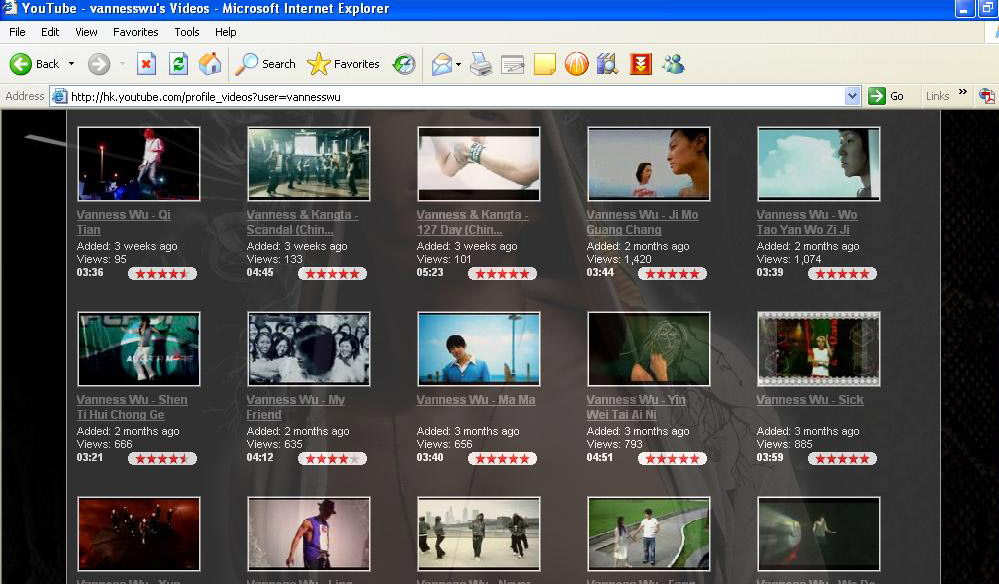This screenshot has width=999, height=584.
Task: Click the Shen Ti Hui Chong Ge thumbnail
Action: click(x=139, y=349)
